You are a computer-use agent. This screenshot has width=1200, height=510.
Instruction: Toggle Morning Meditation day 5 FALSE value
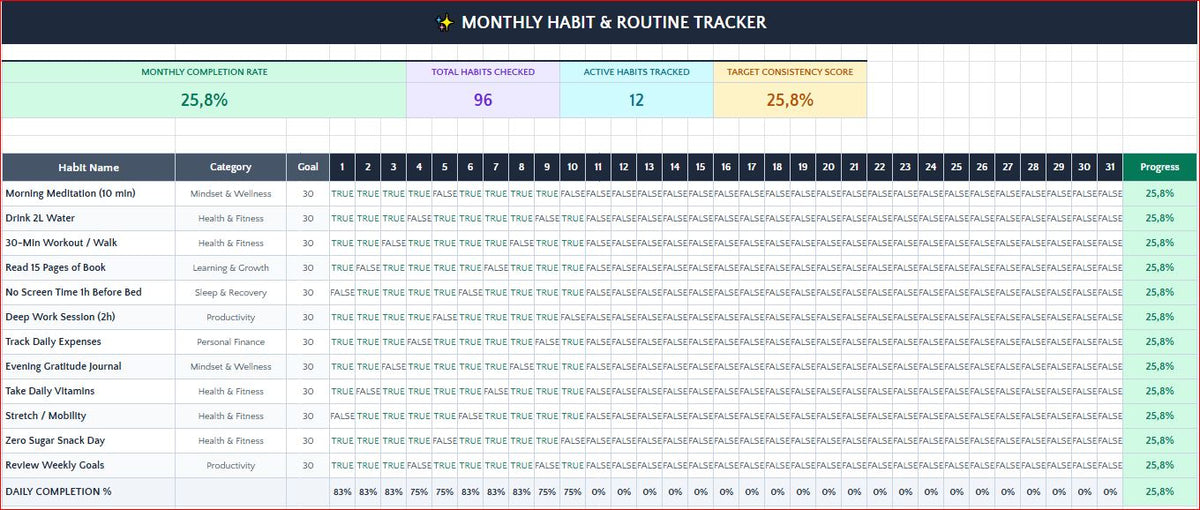point(445,193)
